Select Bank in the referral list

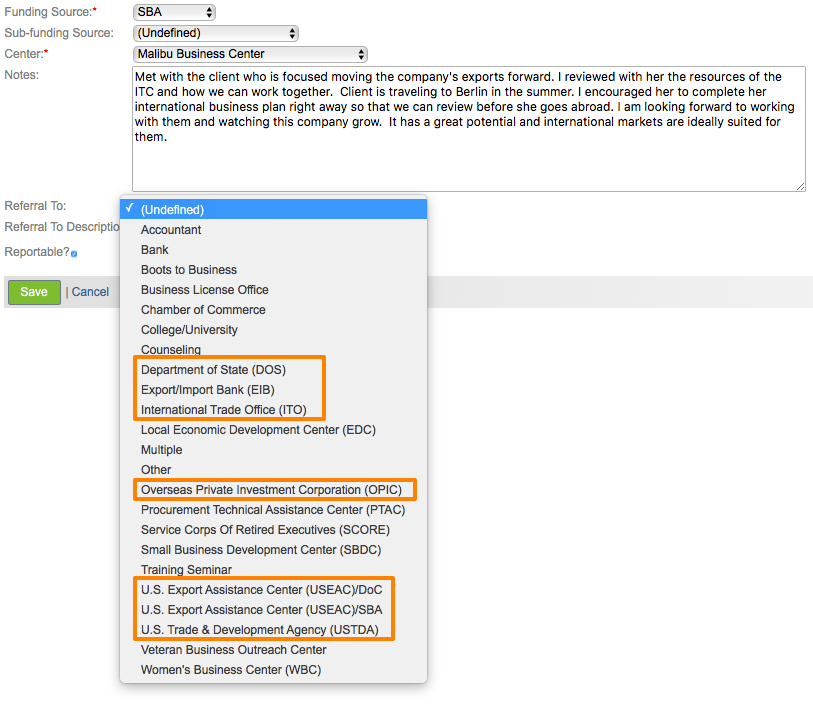[155, 250]
